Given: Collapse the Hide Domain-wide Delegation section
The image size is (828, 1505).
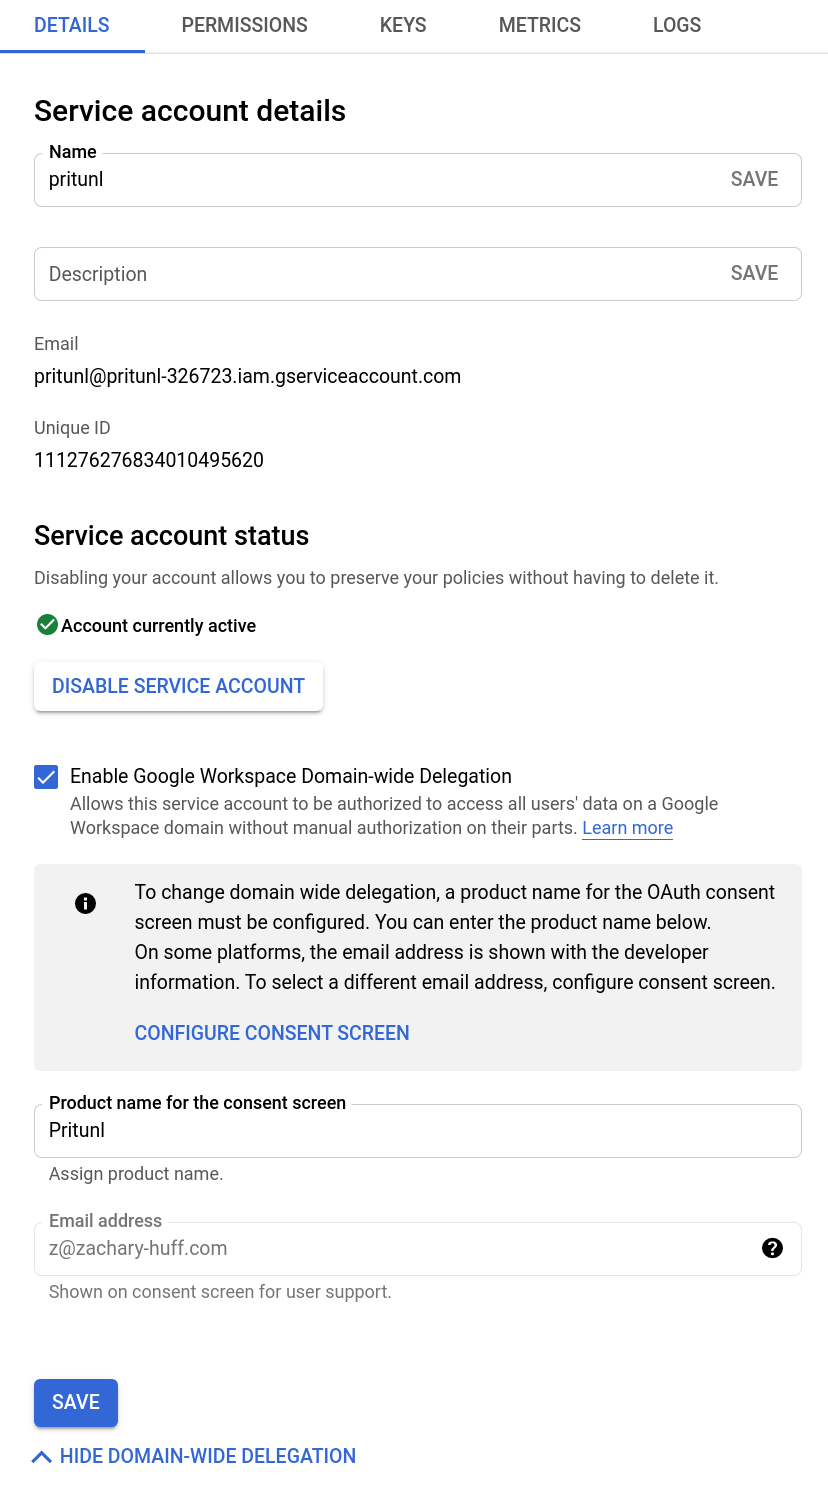Looking at the screenshot, I should [x=194, y=1456].
